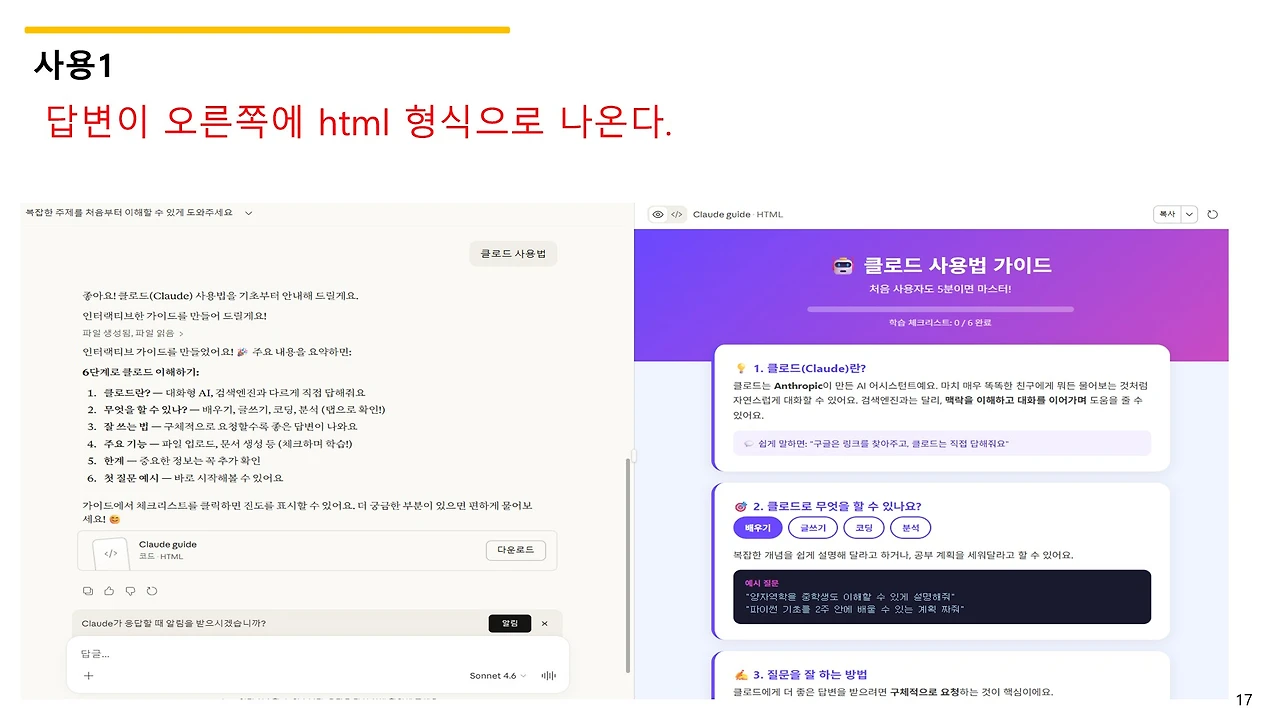The image size is (1280, 720).
Task: Click the refresh icon in the artifact panel header
Action: pos(1213,214)
